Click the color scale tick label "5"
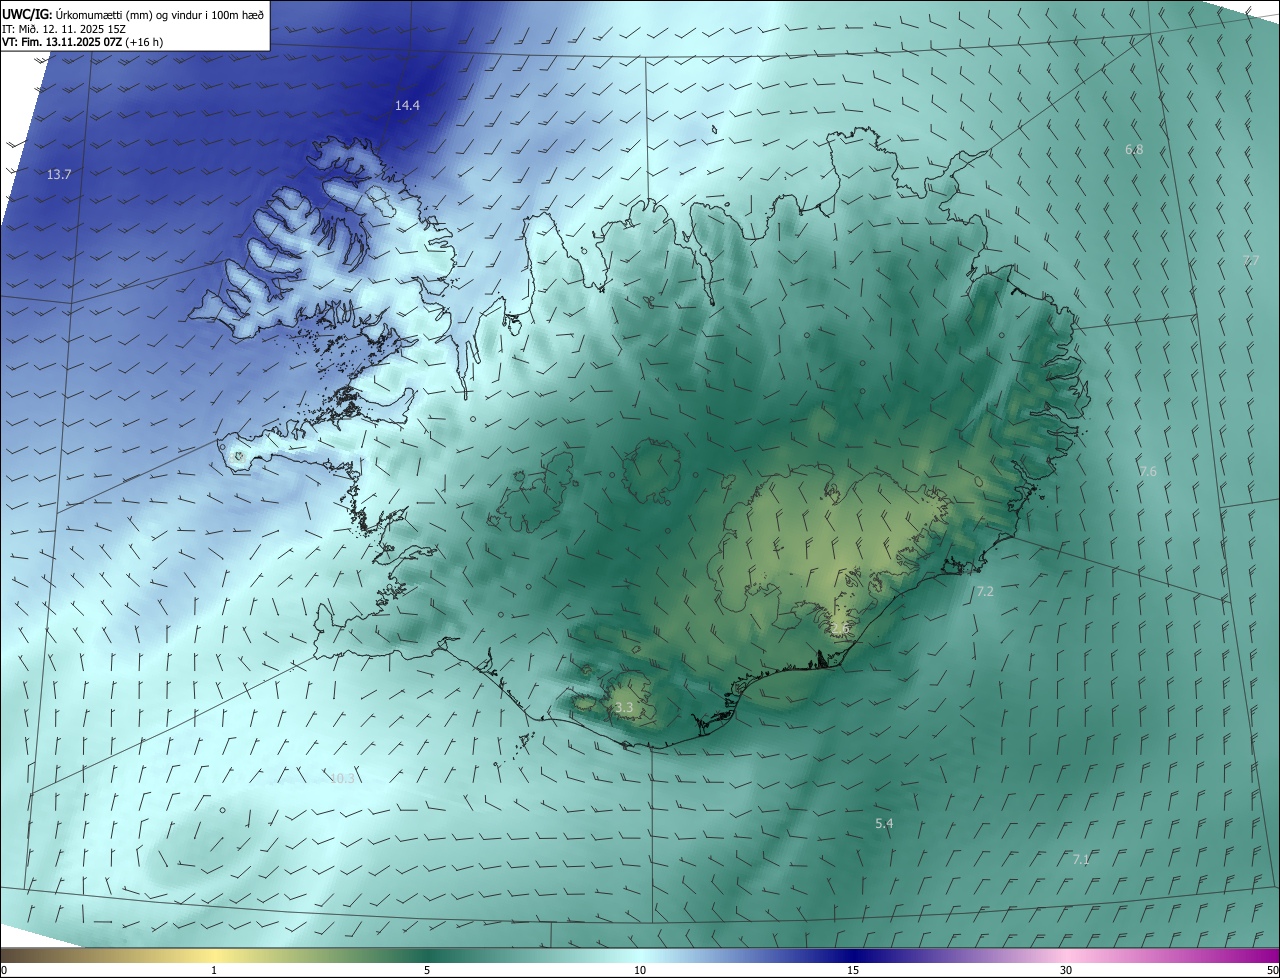Image resolution: width=1280 pixels, height=978 pixels. click(427, 970)
